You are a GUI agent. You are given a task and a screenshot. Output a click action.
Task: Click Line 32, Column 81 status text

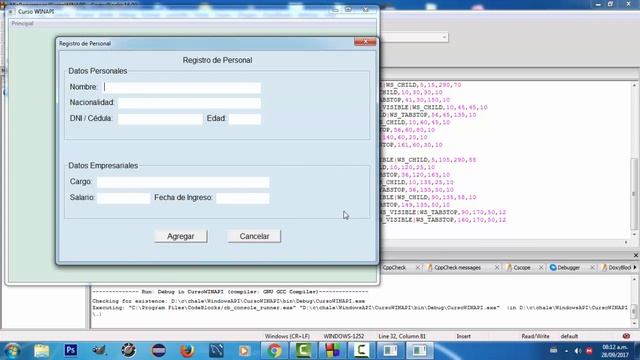coord(402,336)
